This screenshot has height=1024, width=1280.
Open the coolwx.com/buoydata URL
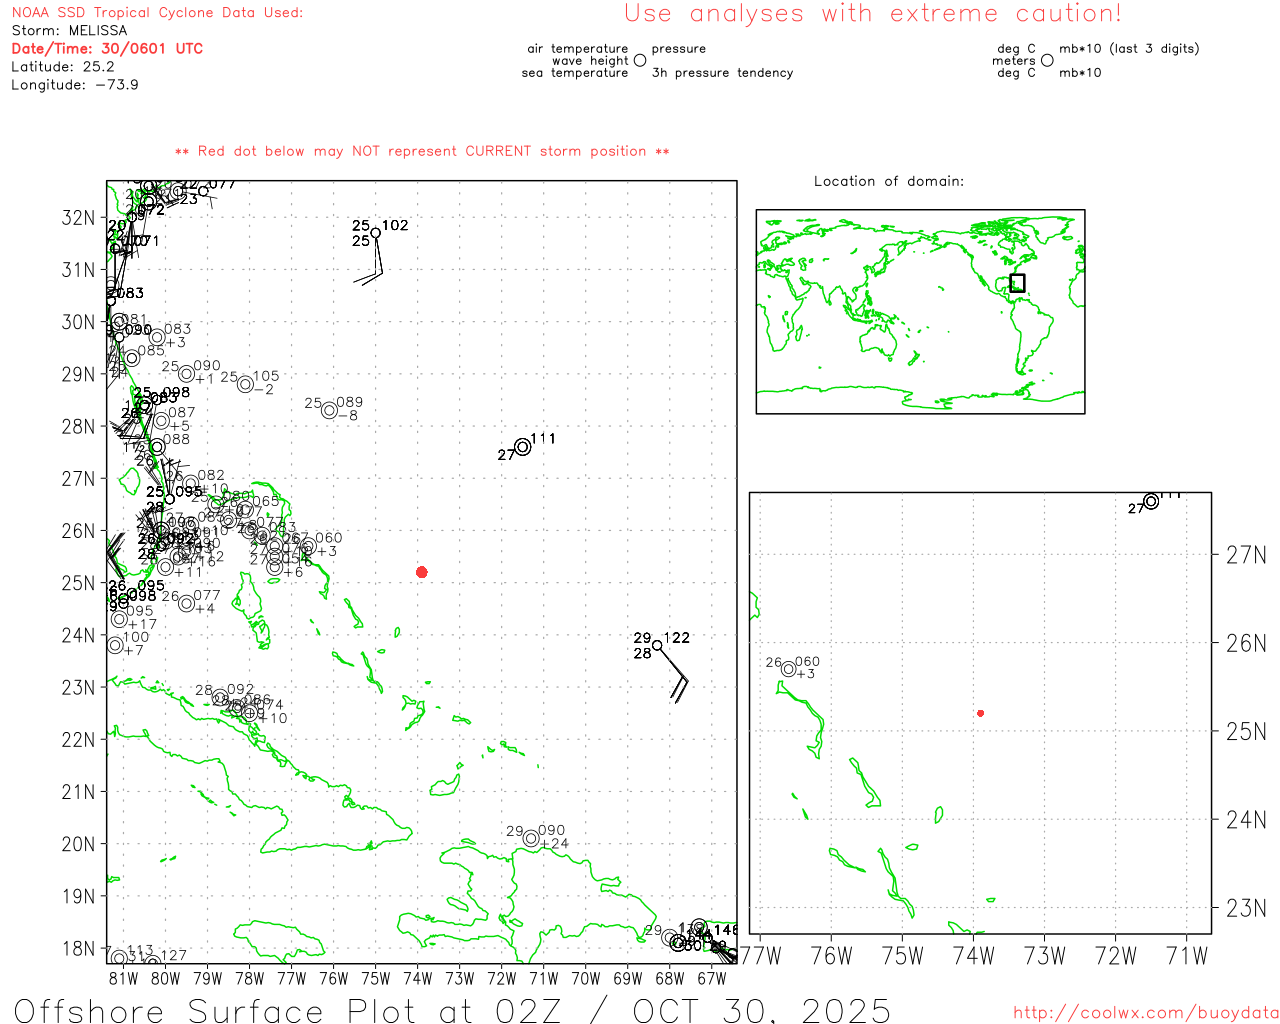tap(1145, 1013)
